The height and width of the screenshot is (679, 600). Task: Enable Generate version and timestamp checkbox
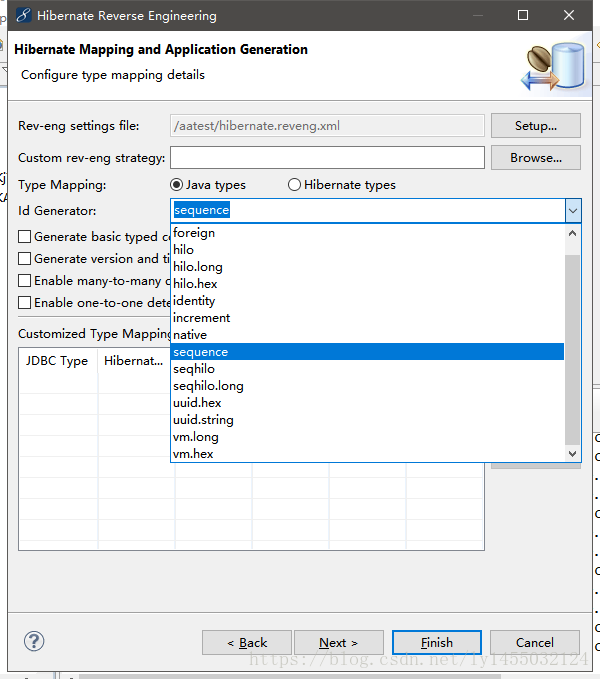(x=25, y=259)
